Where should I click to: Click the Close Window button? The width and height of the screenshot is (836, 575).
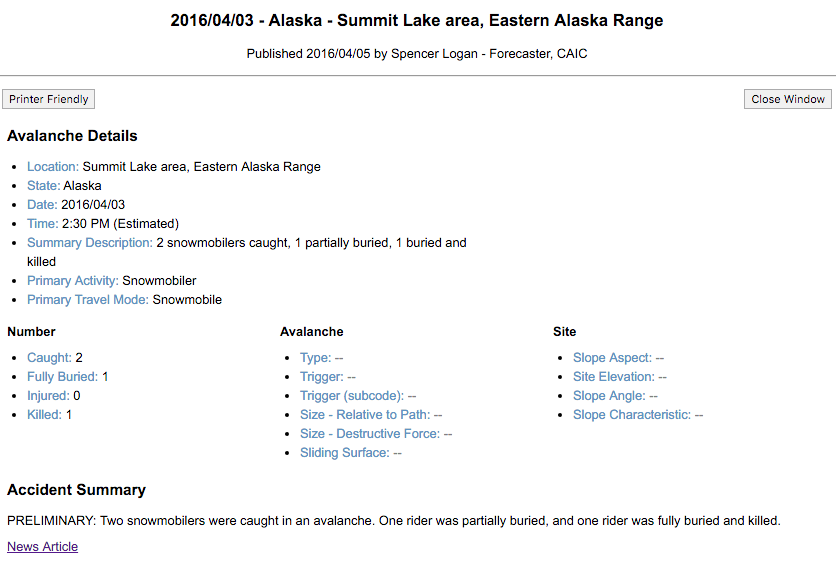coord(787,99)
